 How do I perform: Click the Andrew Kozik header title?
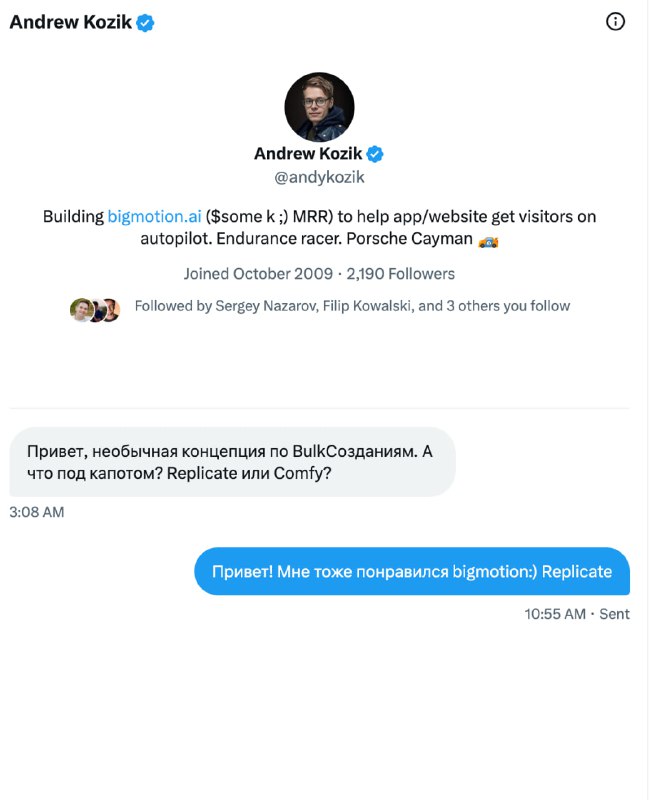tap(70, 23)
